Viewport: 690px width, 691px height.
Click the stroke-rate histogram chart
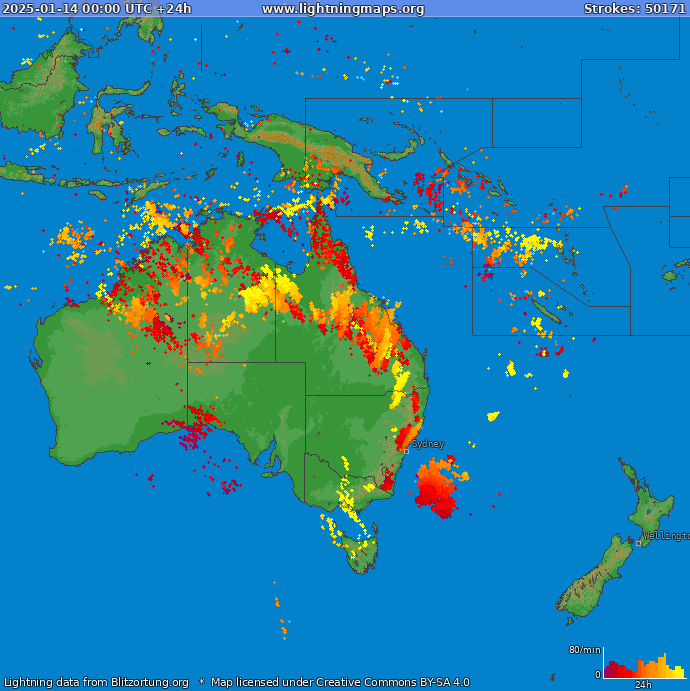[643, 664]
